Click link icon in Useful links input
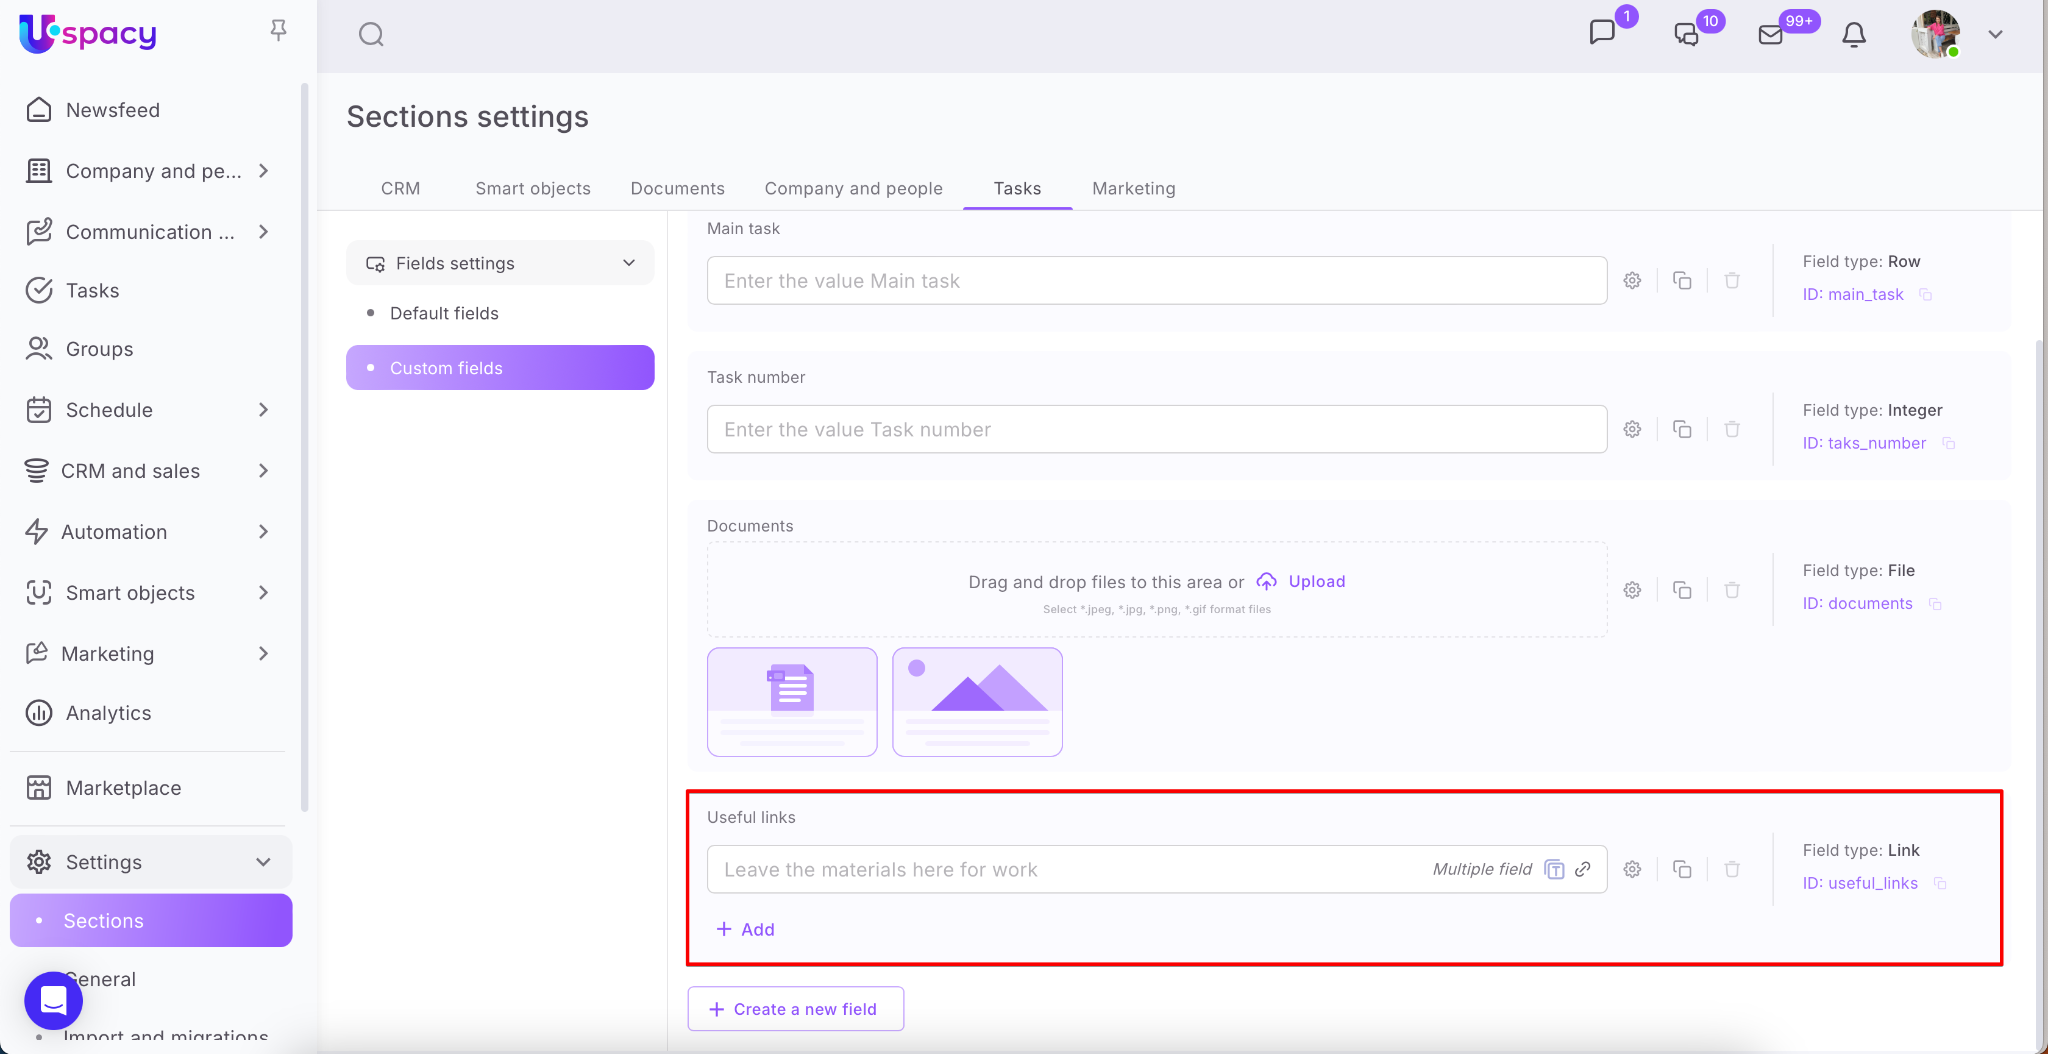Screen dimensions: 2048x1054 click(x=1583, y=869)
